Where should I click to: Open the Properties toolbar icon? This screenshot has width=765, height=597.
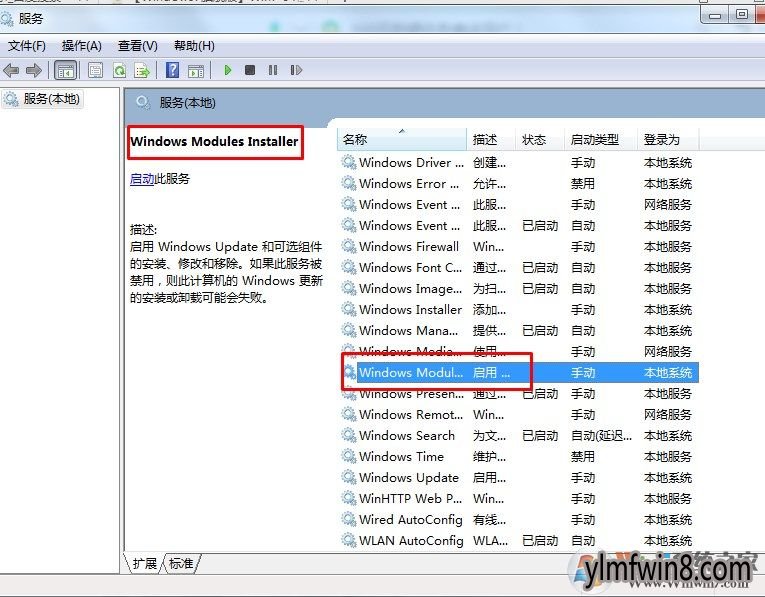(x=96, y=70)
